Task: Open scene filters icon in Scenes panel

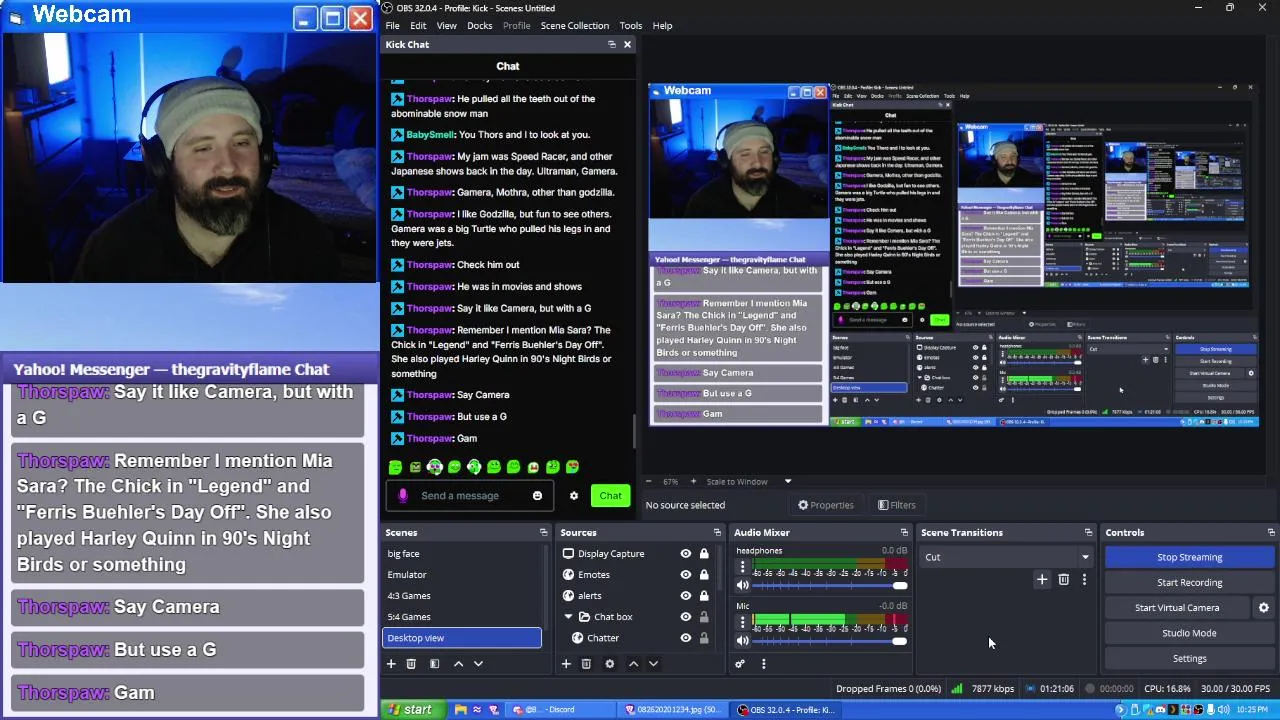Action: tap(434, 664)
